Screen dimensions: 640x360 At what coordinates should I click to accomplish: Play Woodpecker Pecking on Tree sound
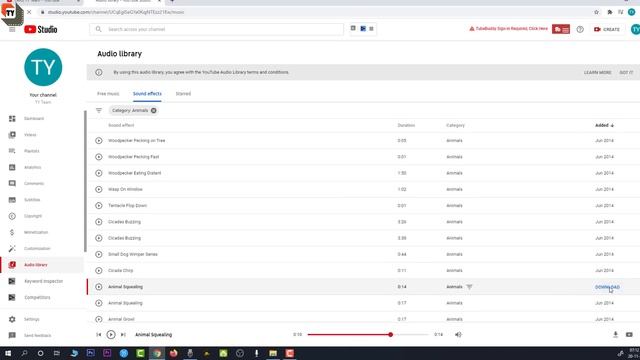(x=99, y=140)
